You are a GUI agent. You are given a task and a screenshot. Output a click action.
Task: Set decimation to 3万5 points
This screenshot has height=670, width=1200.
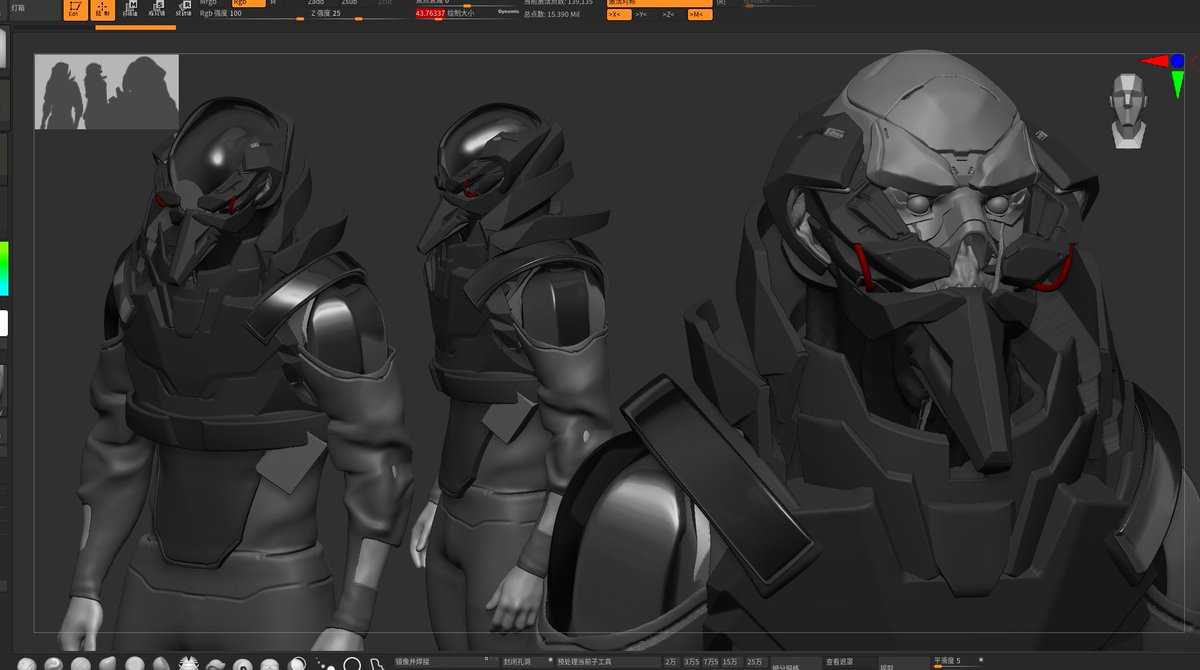point(691,662)
